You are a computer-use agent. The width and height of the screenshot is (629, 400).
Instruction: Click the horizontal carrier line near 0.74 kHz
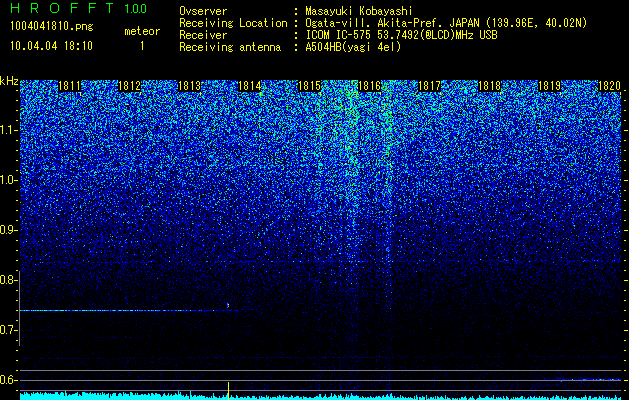click(122, 311)
